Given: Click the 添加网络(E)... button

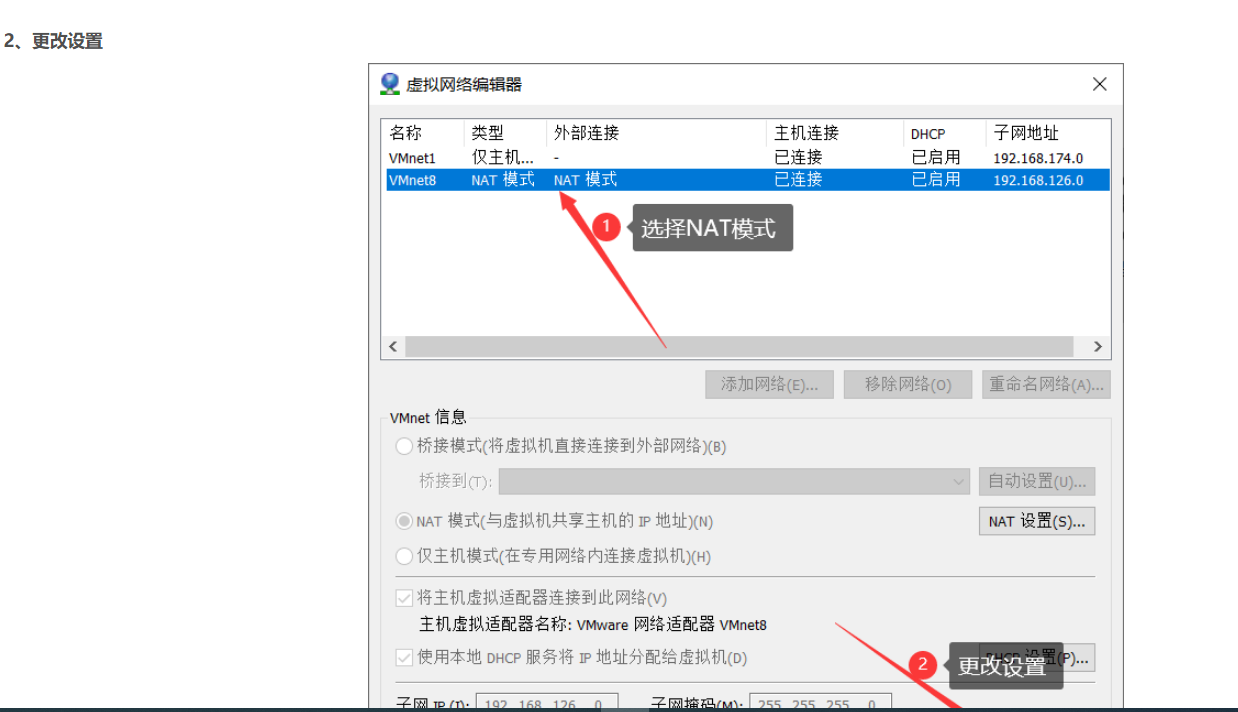Looking at the screenshot, I should (x=769, y=384).
